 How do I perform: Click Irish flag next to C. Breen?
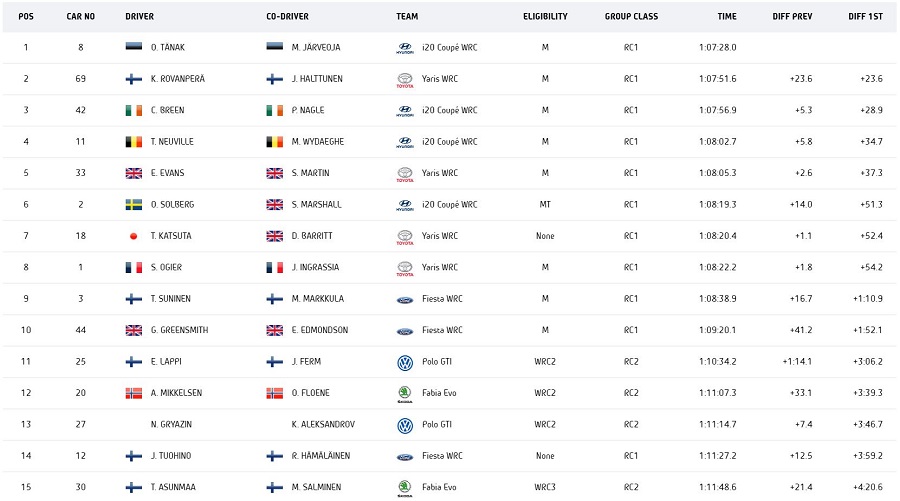point(134,110)
